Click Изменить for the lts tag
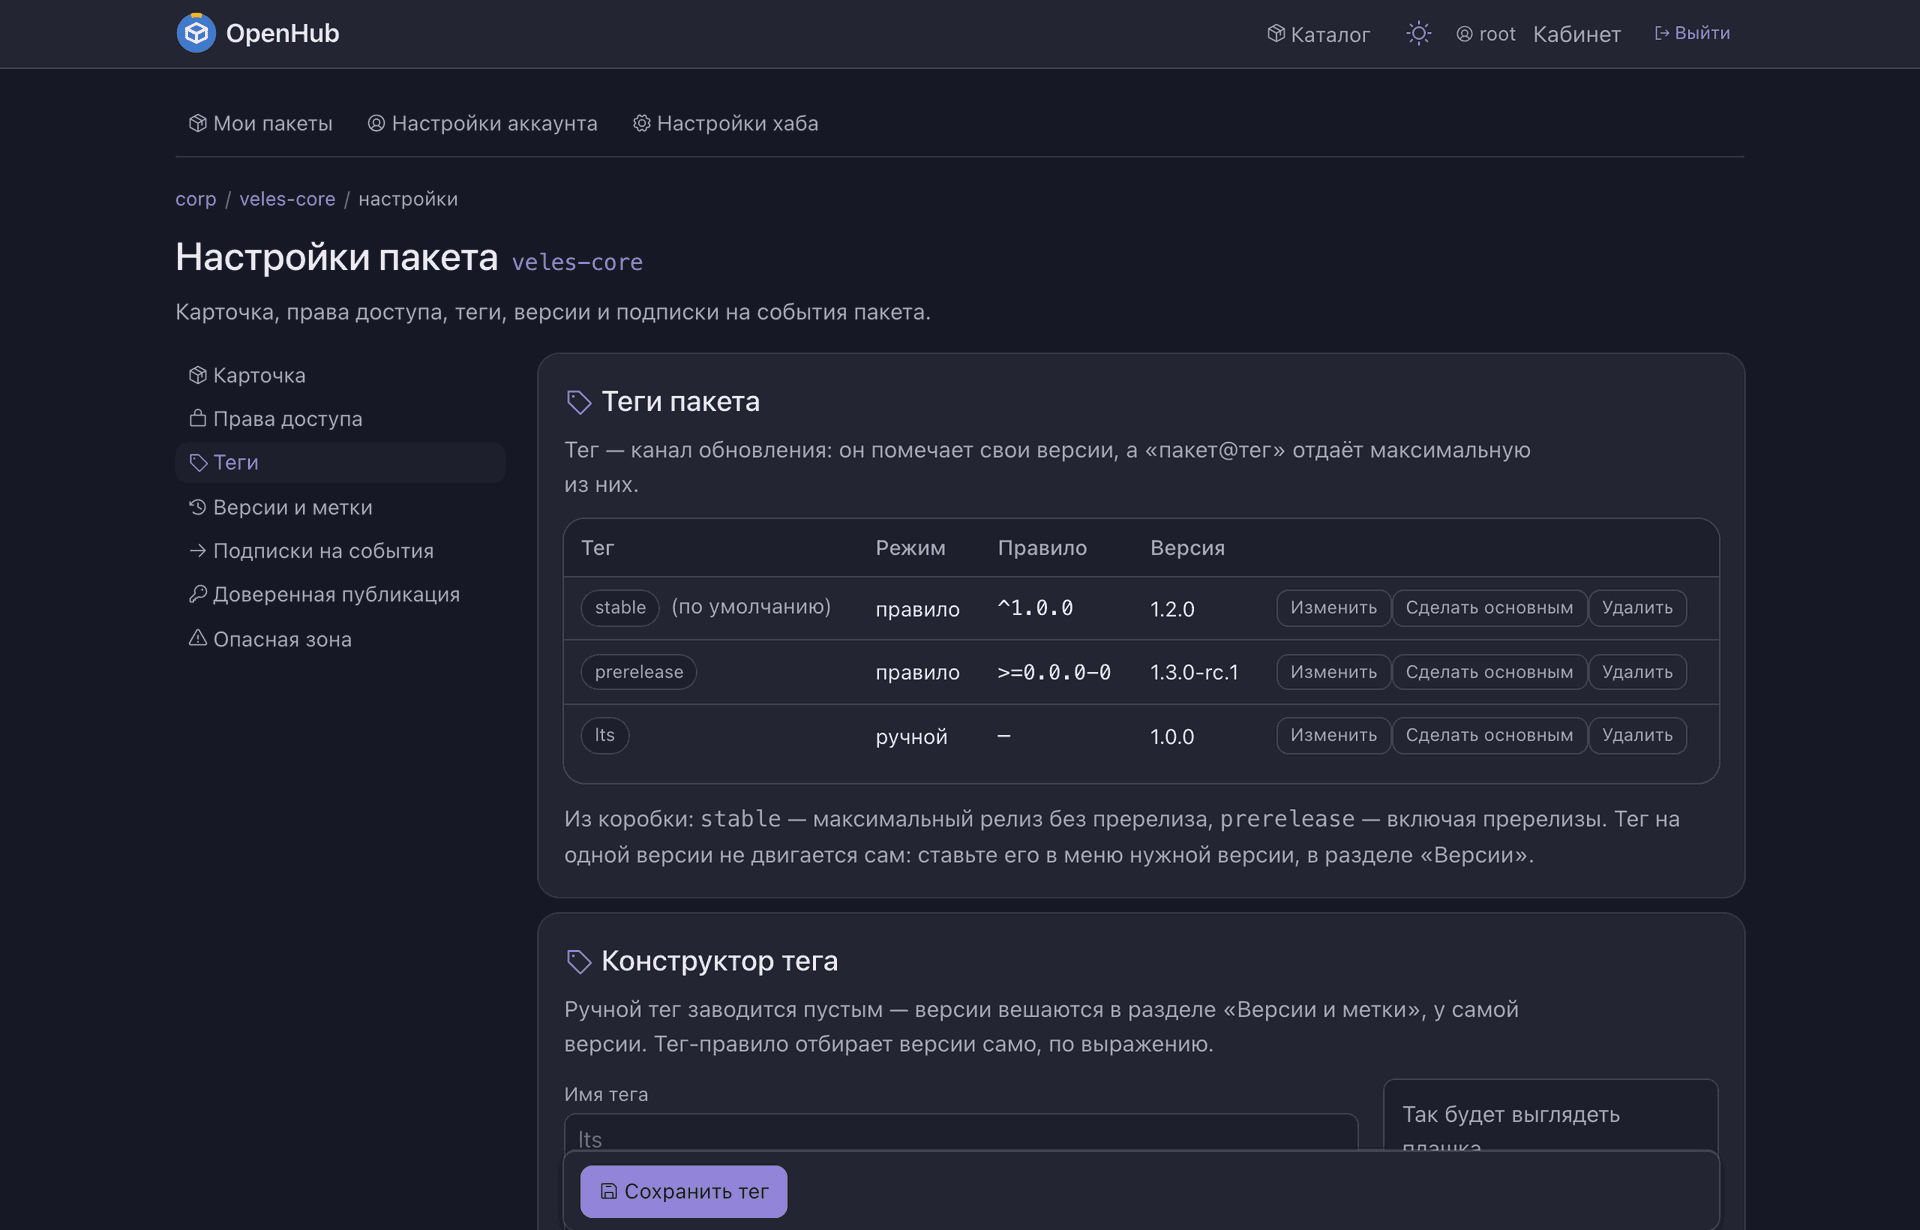Image resolution: width=1920 pixels, height=1230 pixels. (1333, 735)
